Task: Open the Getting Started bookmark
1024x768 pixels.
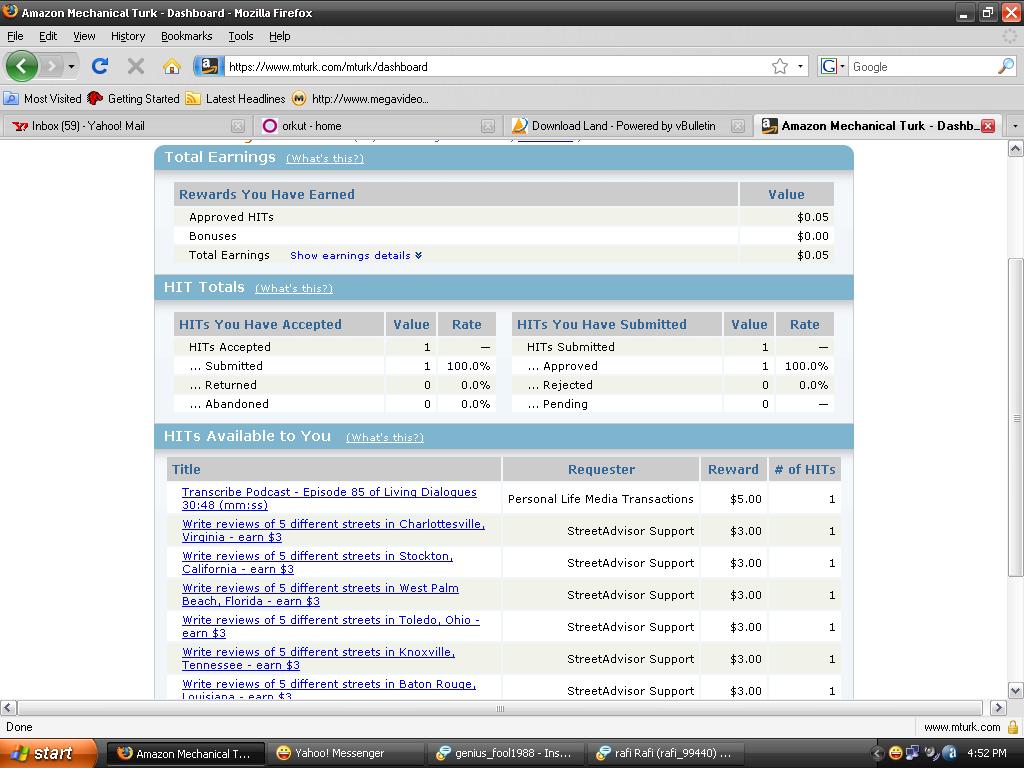Action: (x=133, y=99)
